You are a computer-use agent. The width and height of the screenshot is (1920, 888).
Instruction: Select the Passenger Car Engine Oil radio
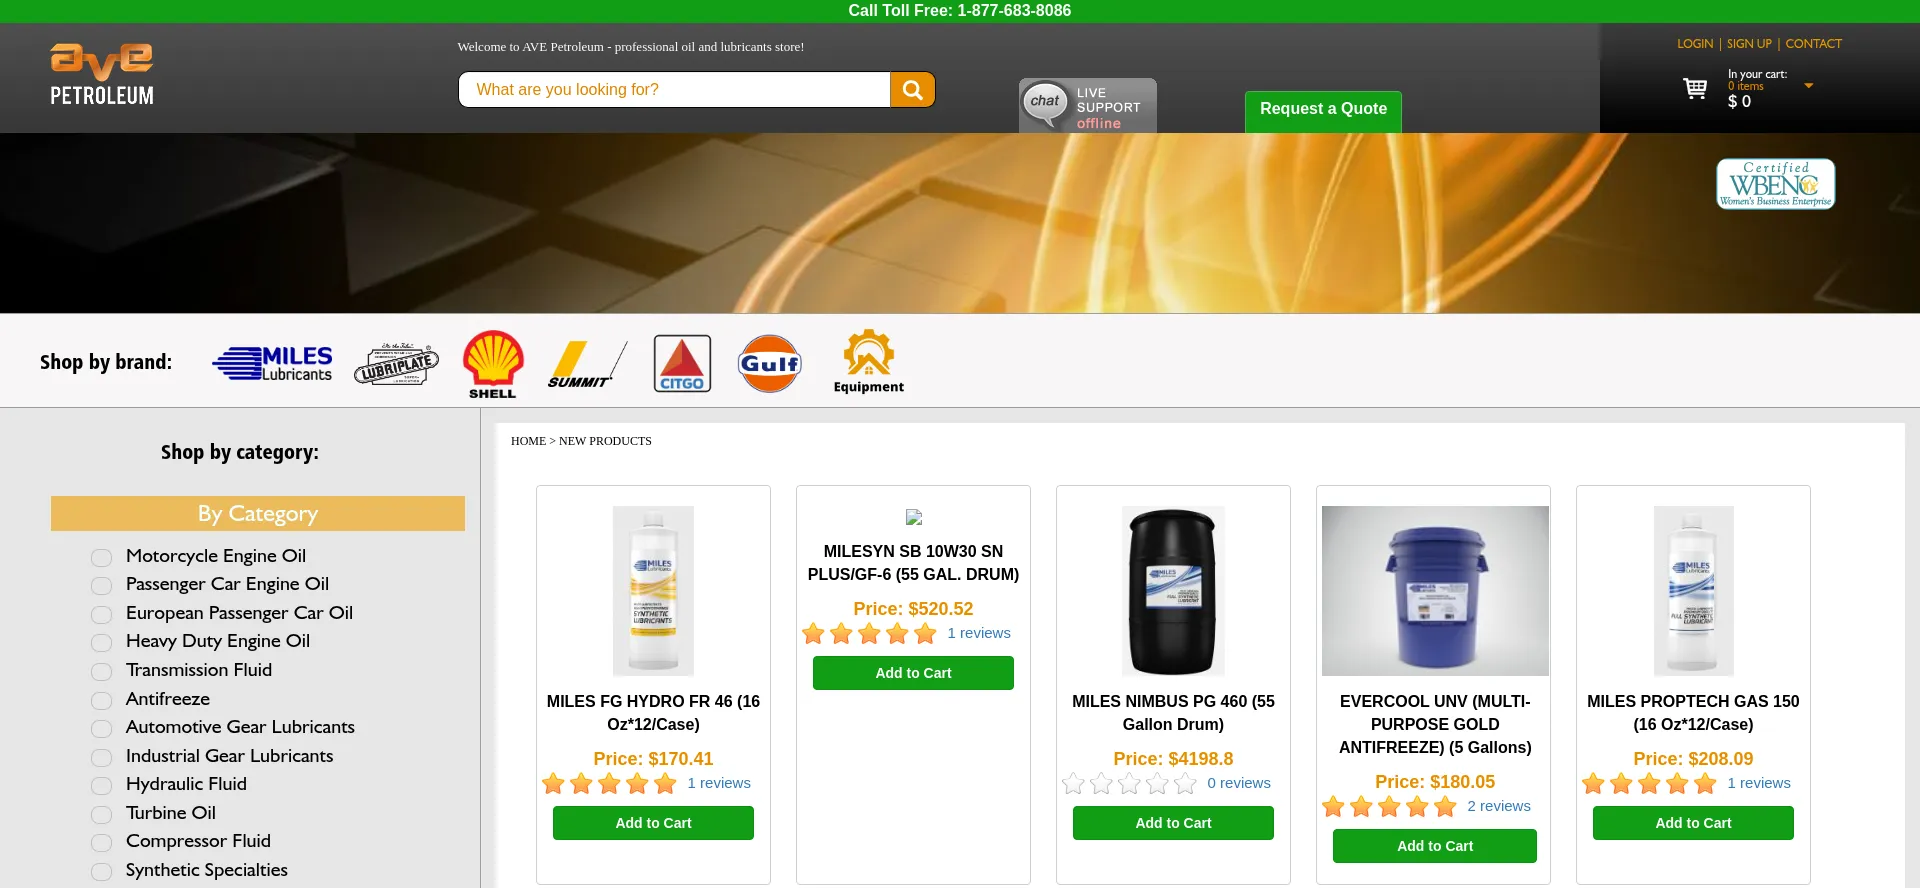click(101, 586)
